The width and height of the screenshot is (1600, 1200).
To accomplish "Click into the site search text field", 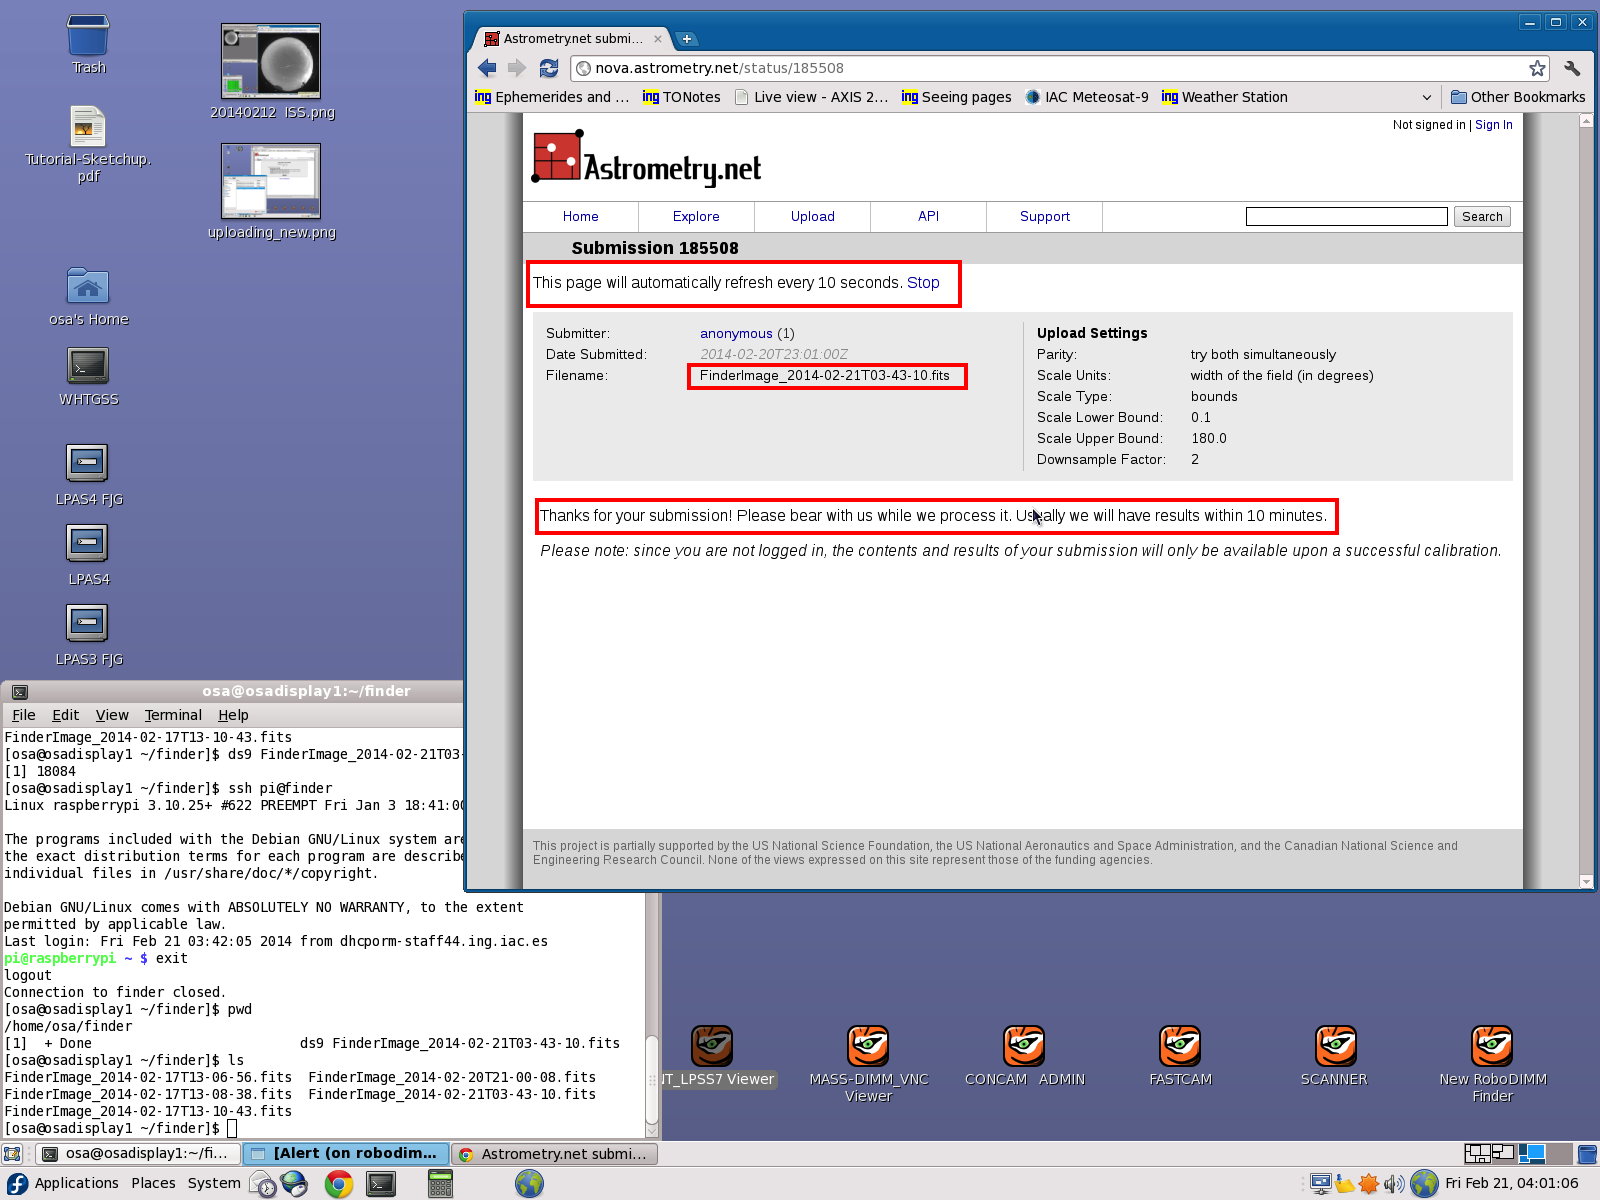I will [1346, 217].
